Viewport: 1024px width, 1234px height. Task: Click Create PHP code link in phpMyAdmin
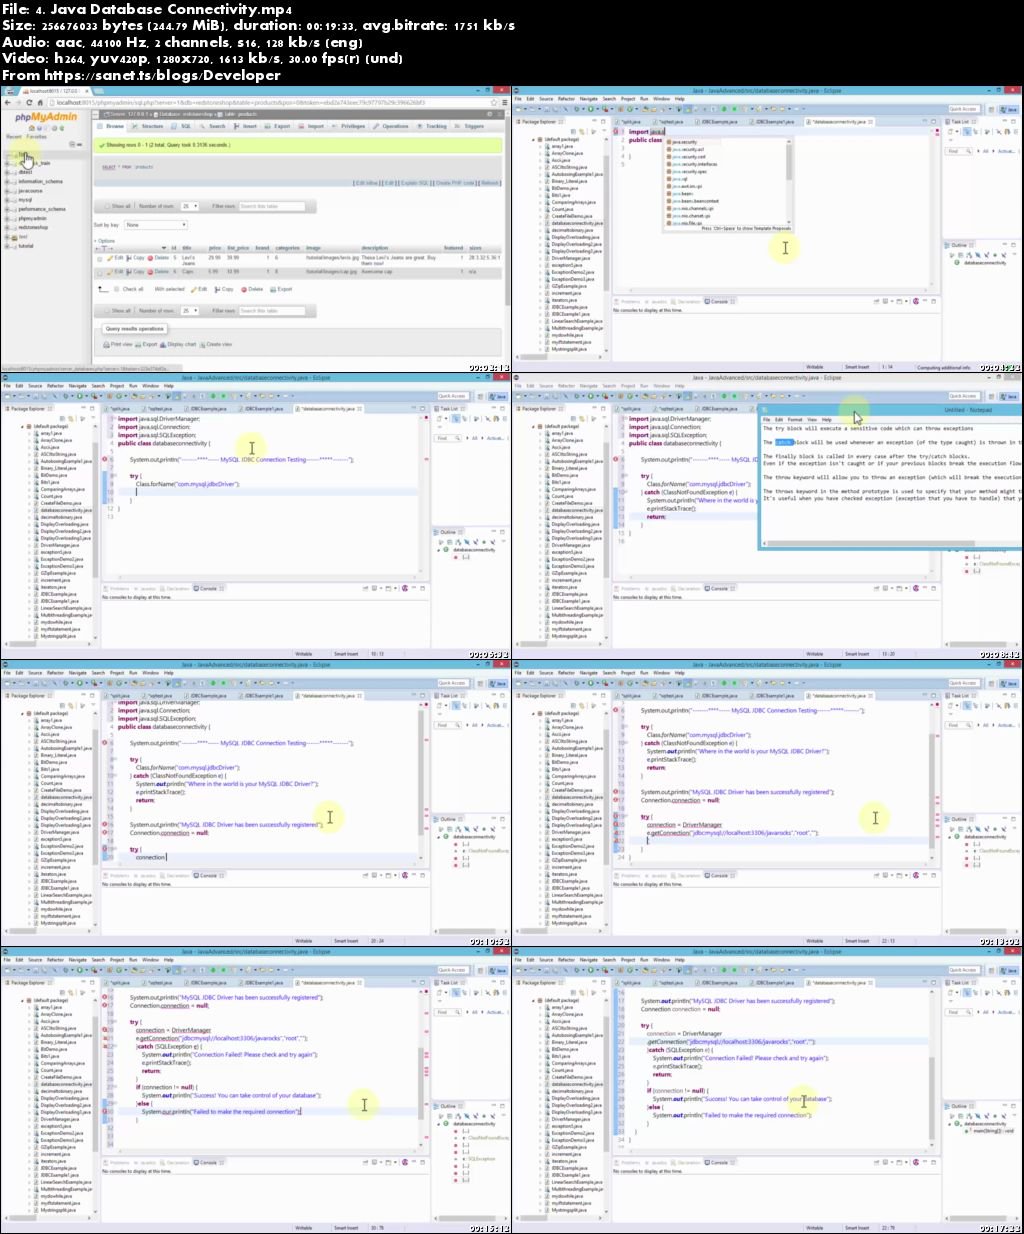pyautogui.click(x=455, y=183)
